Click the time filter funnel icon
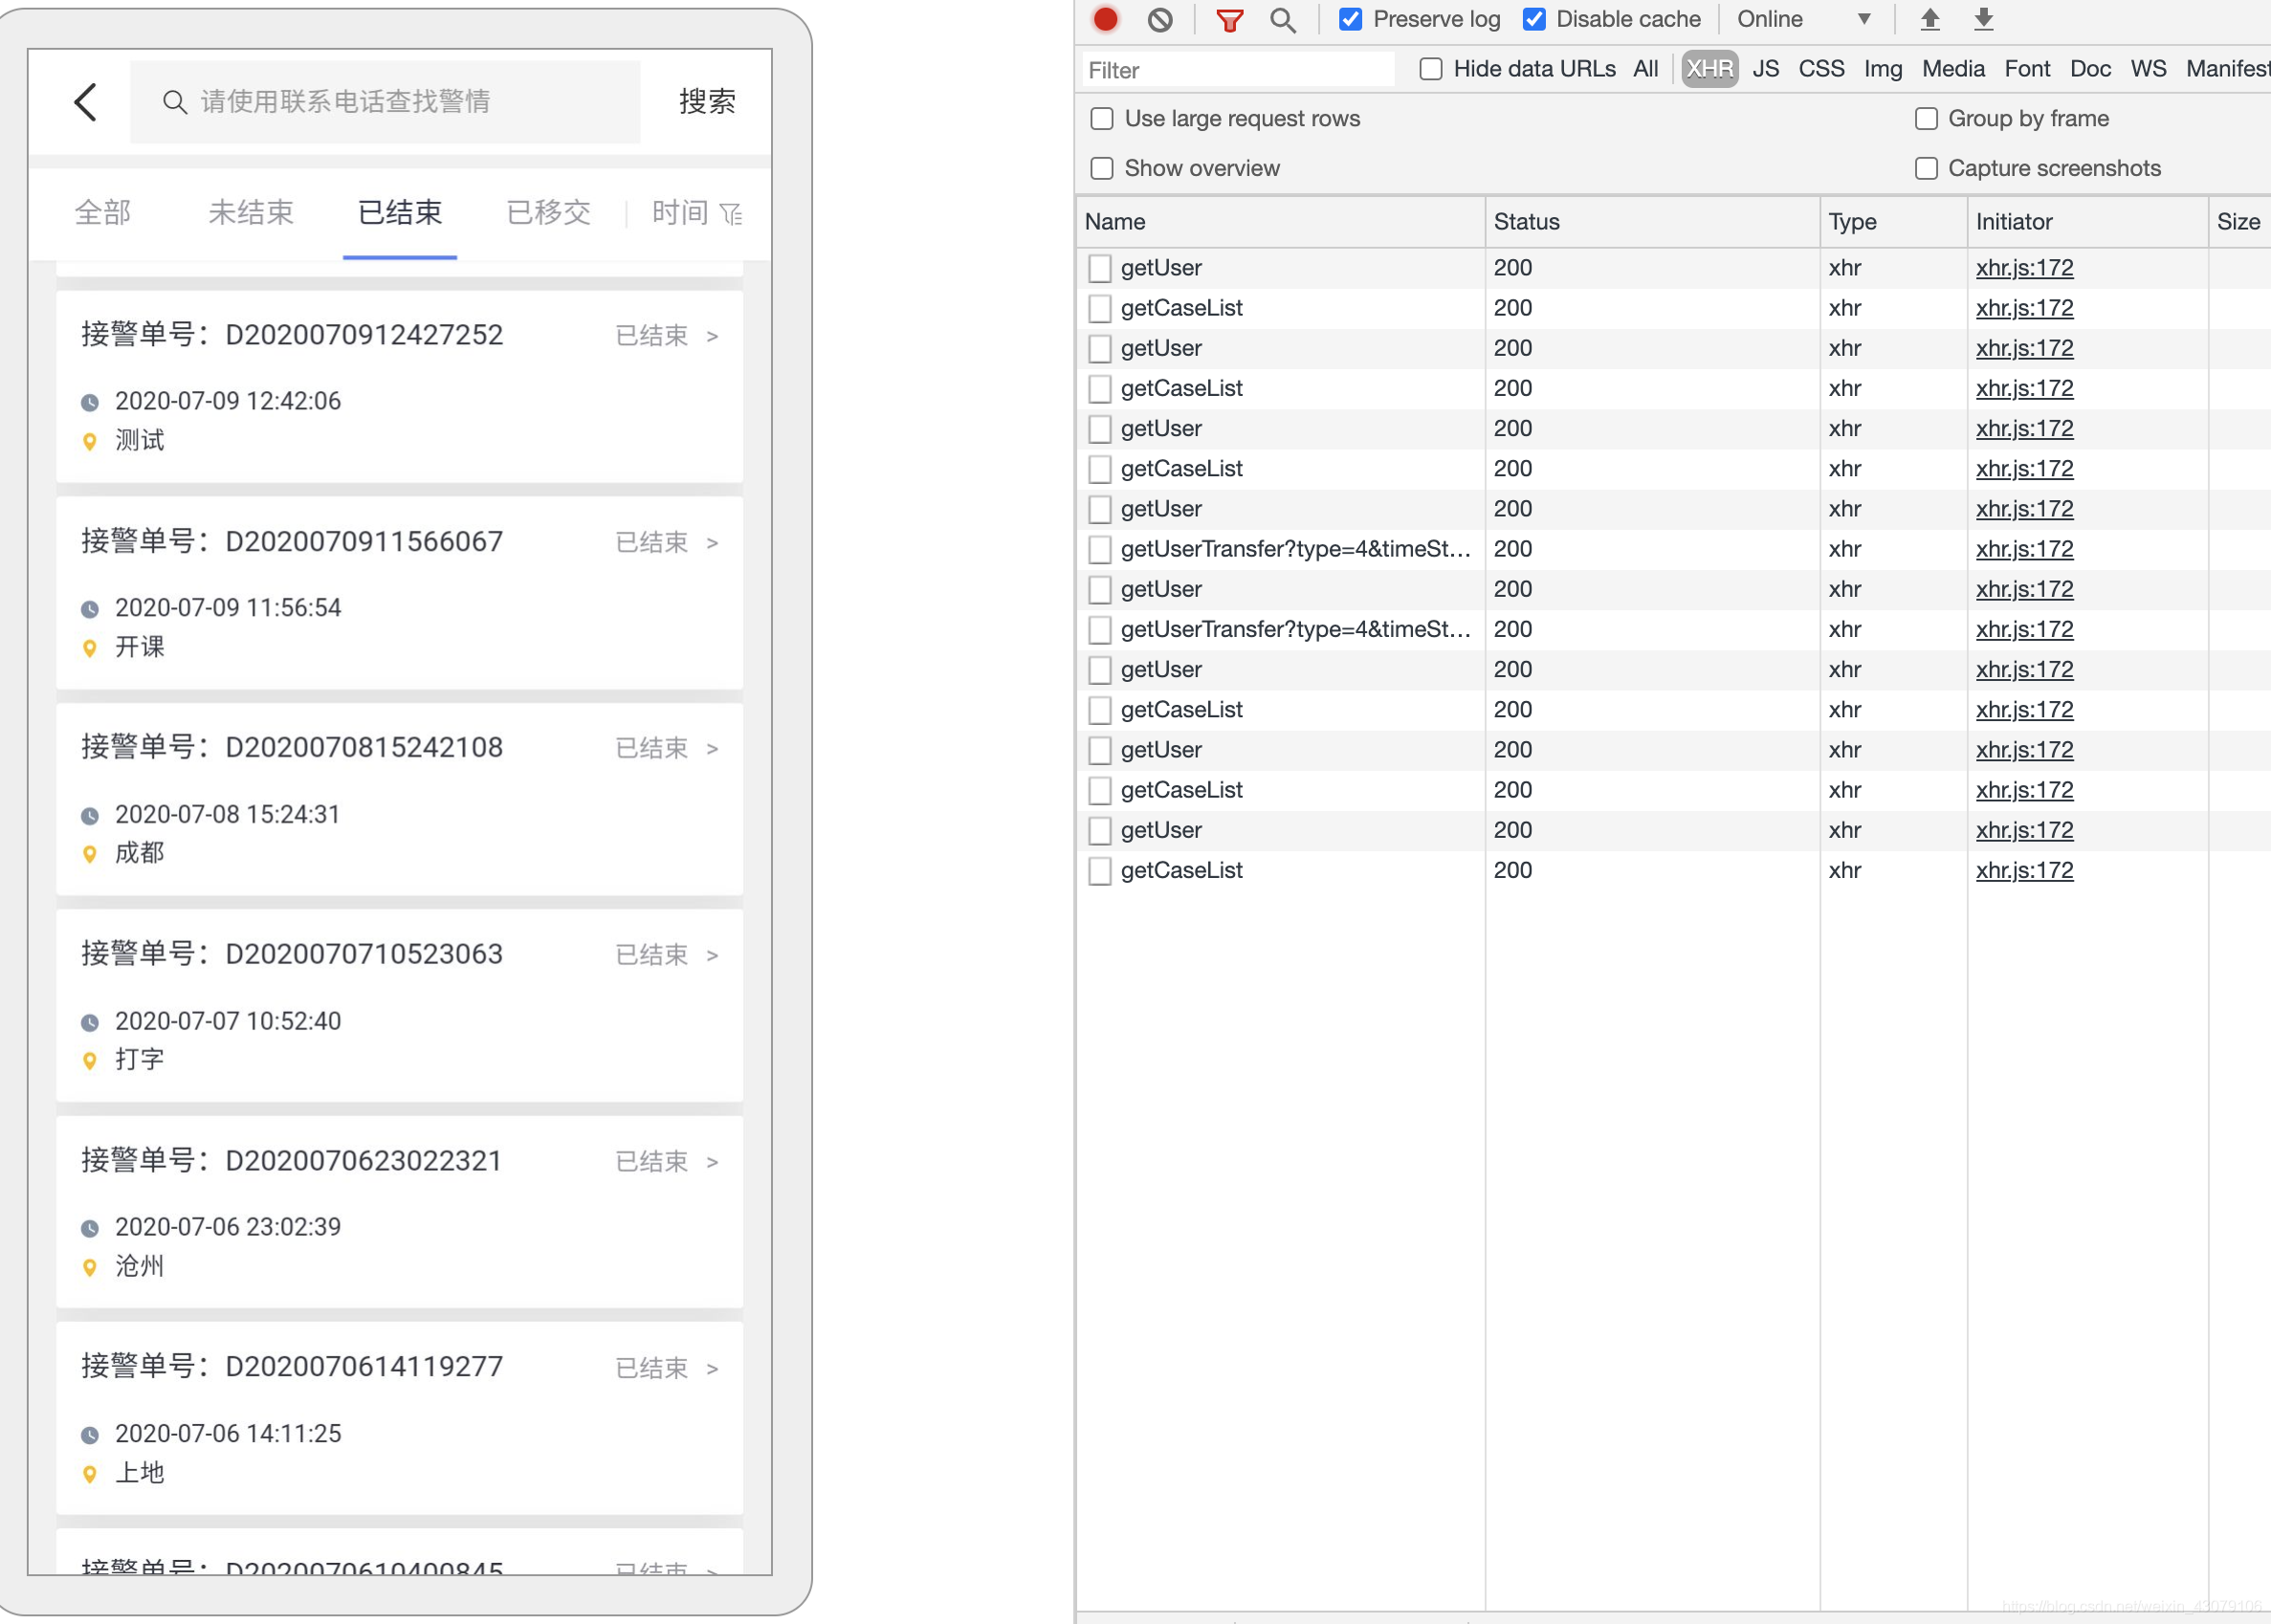 coord(731,214)
